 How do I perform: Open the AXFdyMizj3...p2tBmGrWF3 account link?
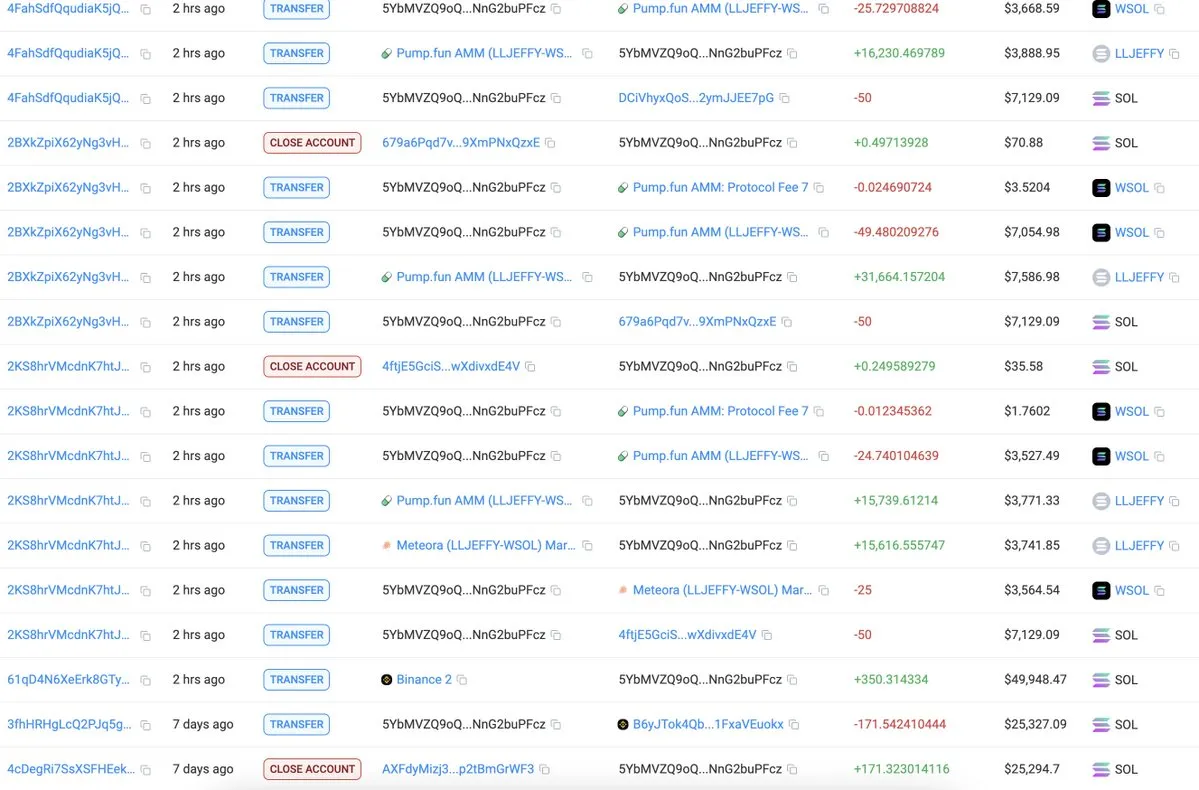tap(458, 769)
